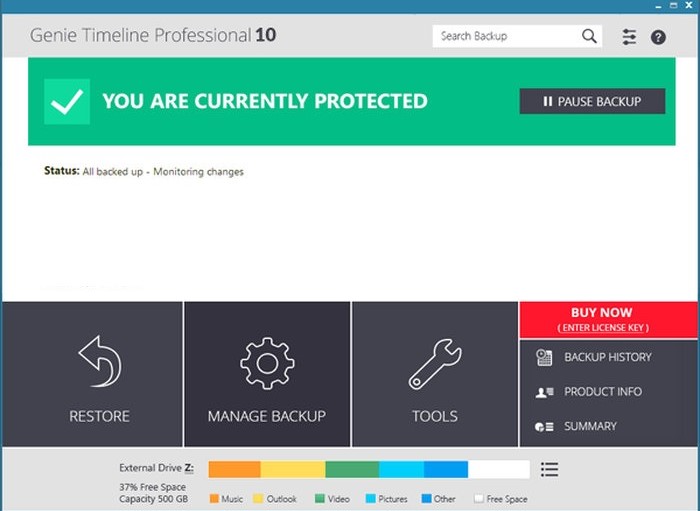Click the yellow Outlook segment of usage bar
The width and height of the screenshot is (700, 511).
click(293, 469)
